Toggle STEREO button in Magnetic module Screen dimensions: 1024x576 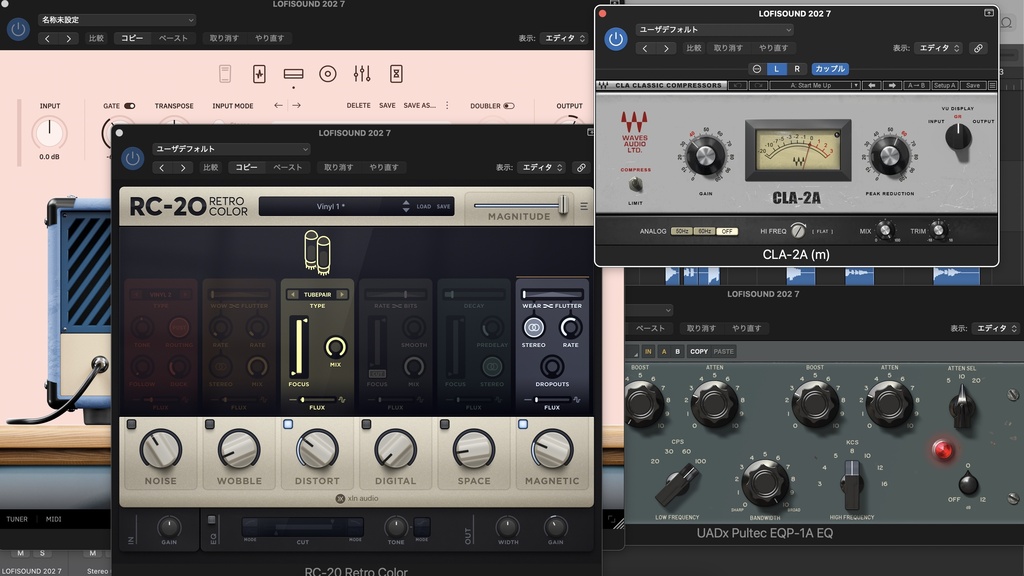pos(534,328)
